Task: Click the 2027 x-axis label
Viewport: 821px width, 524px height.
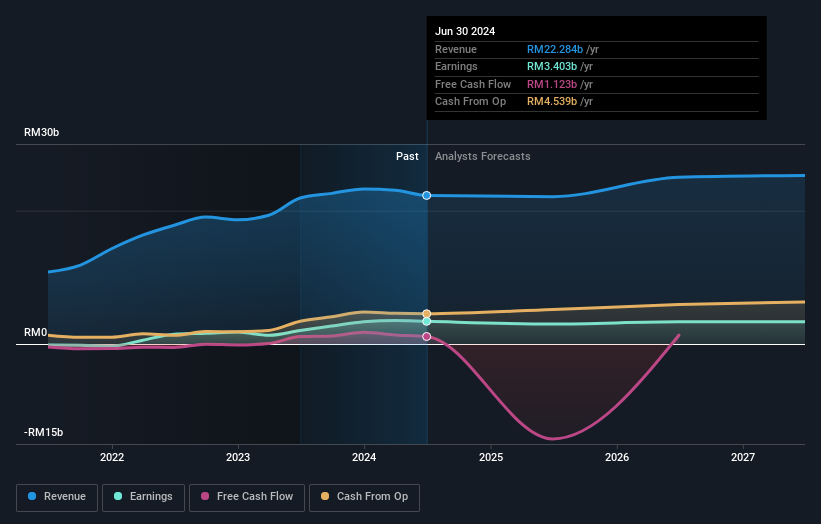Action: (x=742, y=457)
